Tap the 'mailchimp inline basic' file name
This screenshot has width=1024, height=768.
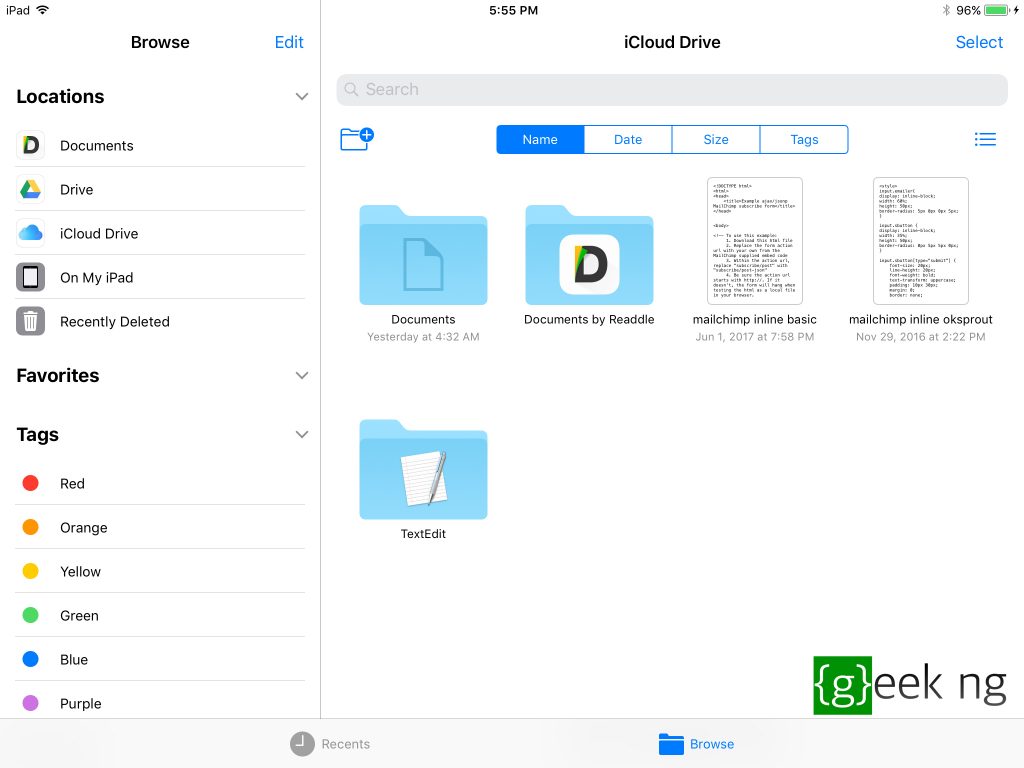[x=755, y=319]
